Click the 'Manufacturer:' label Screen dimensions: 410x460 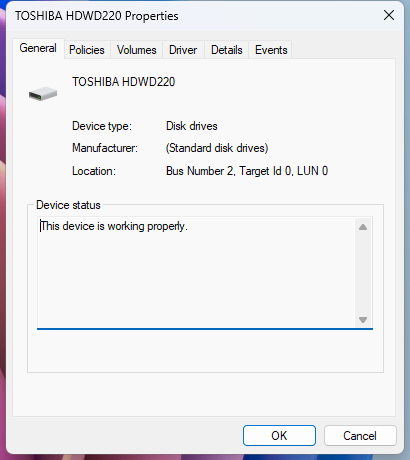point(105,148)
